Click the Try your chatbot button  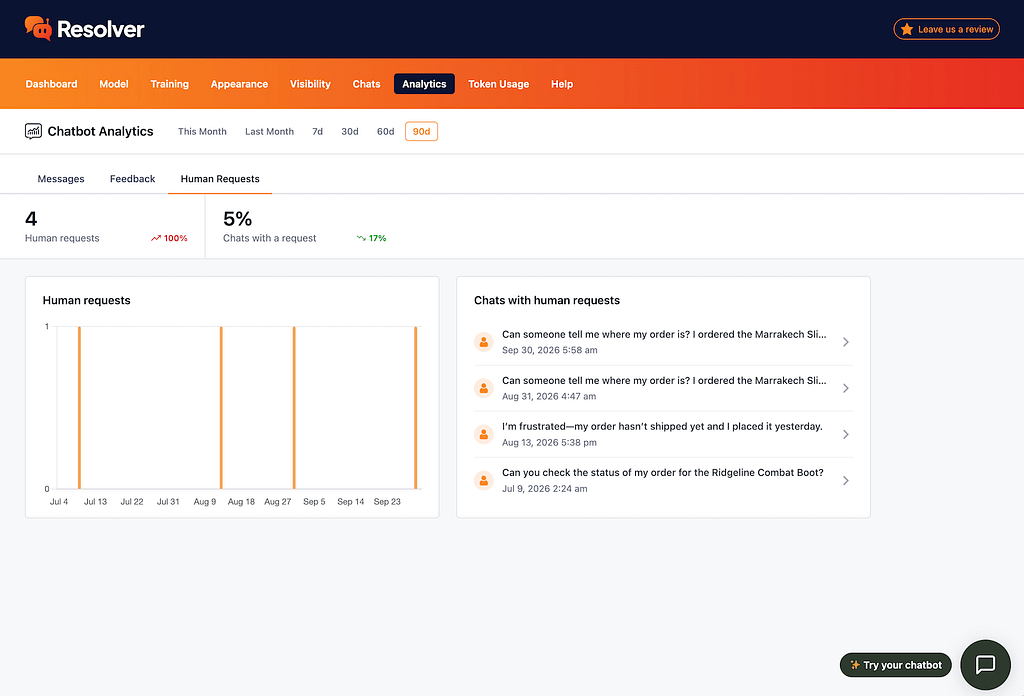coord(895,665)
